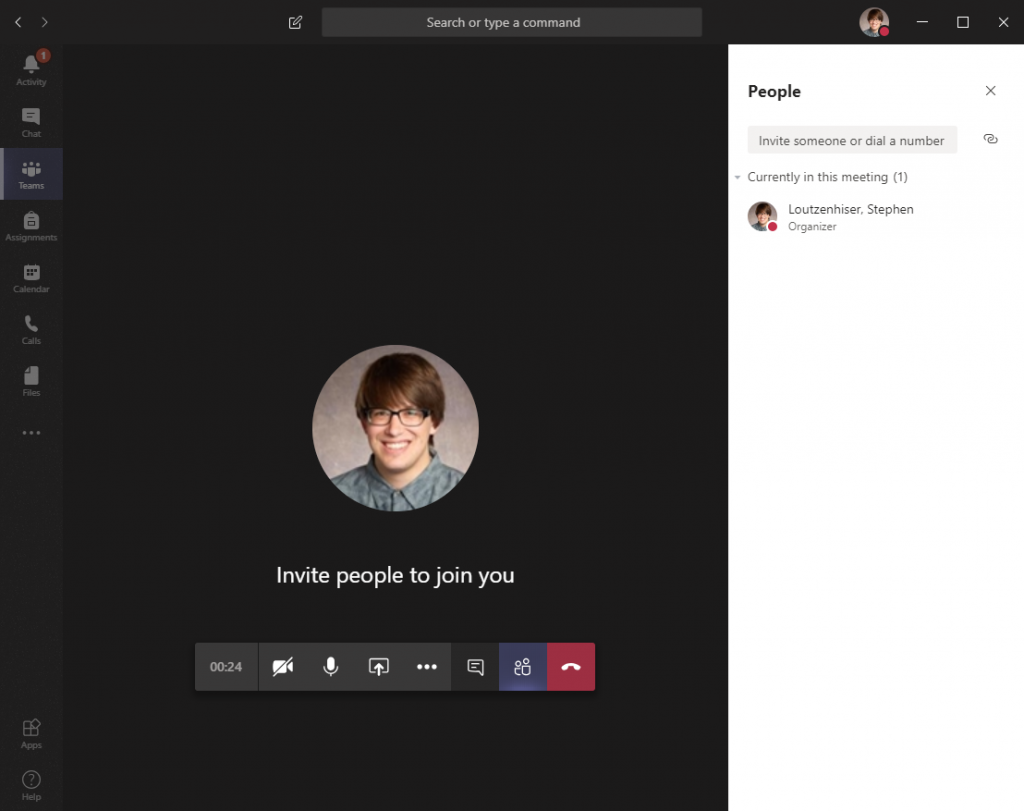Go to Teams in the sidebar
The height and width of the screenshot is (811, 1024).
31,174
